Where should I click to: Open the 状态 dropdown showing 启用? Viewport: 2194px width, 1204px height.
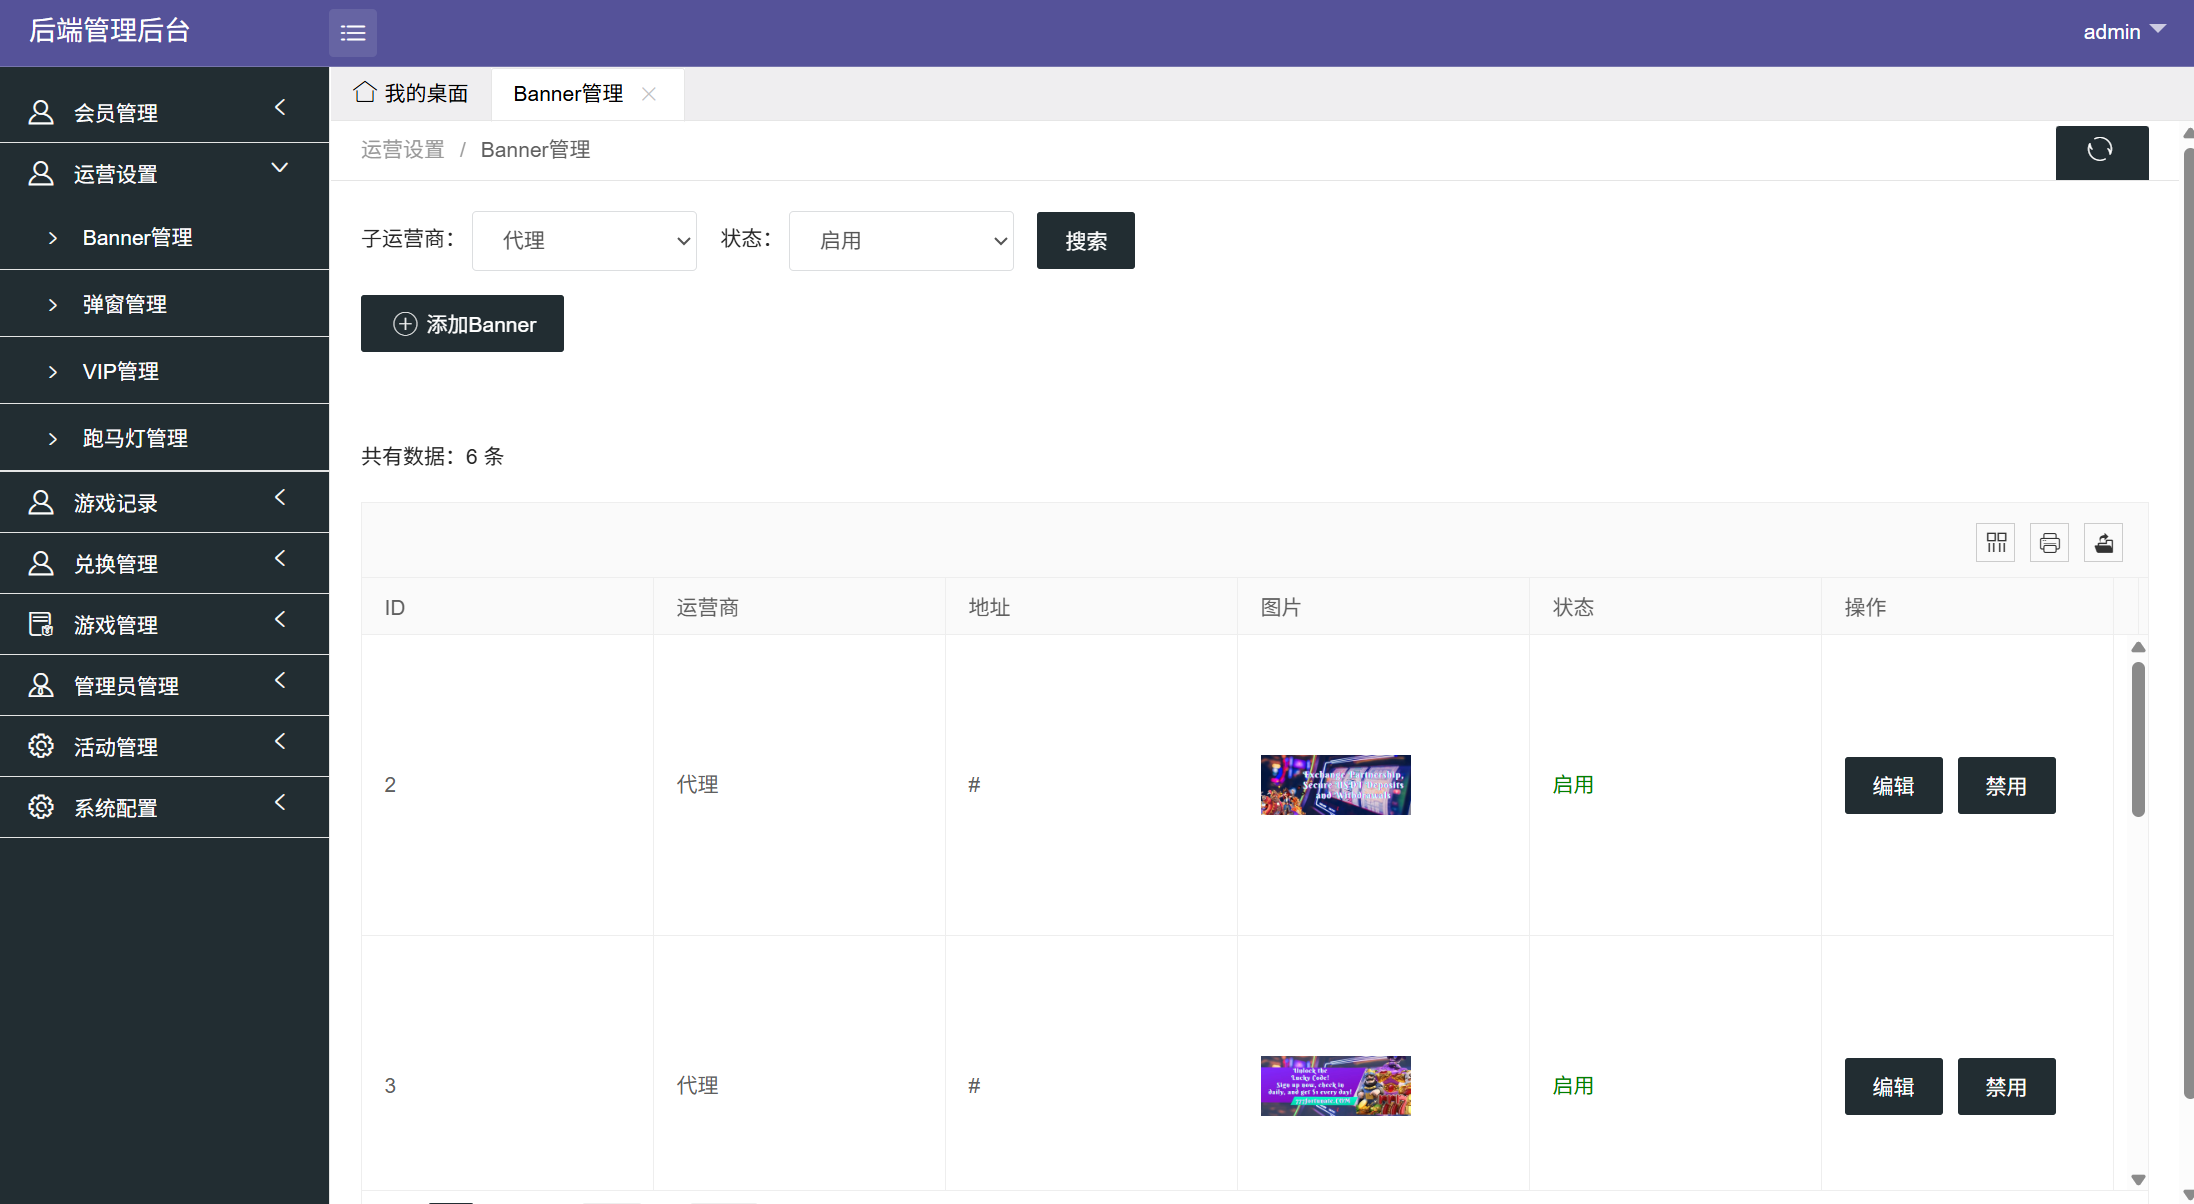click(901, 241)
